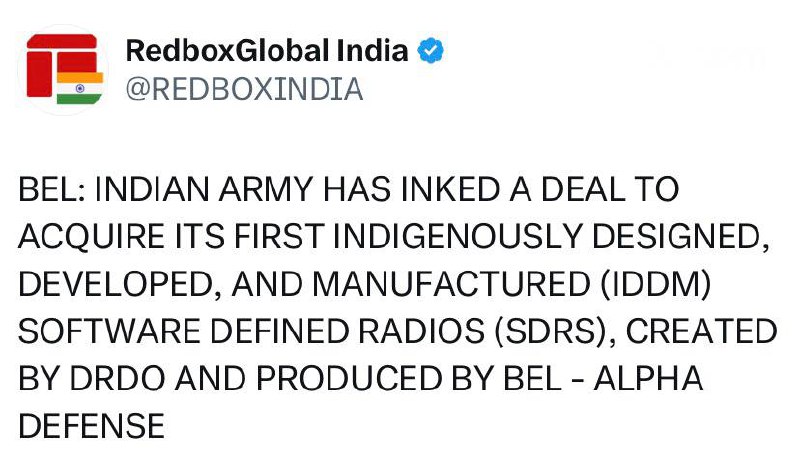
Task: Click the RedboxGlobal India profile avatar
Action: coord(65,68)
